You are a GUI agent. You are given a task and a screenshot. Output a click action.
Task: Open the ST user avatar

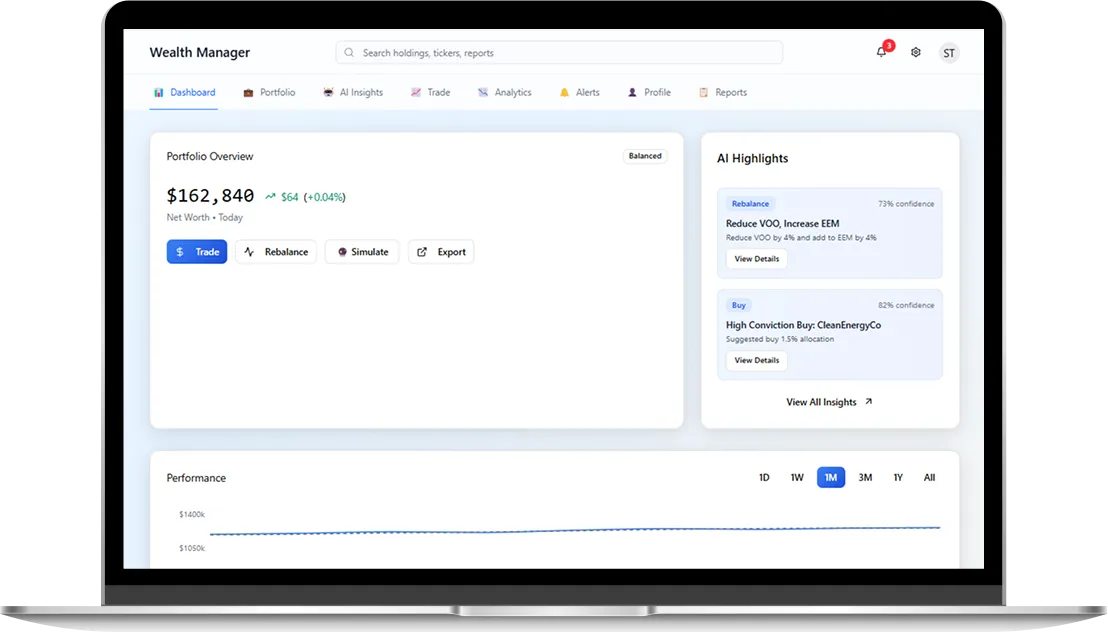949,53
